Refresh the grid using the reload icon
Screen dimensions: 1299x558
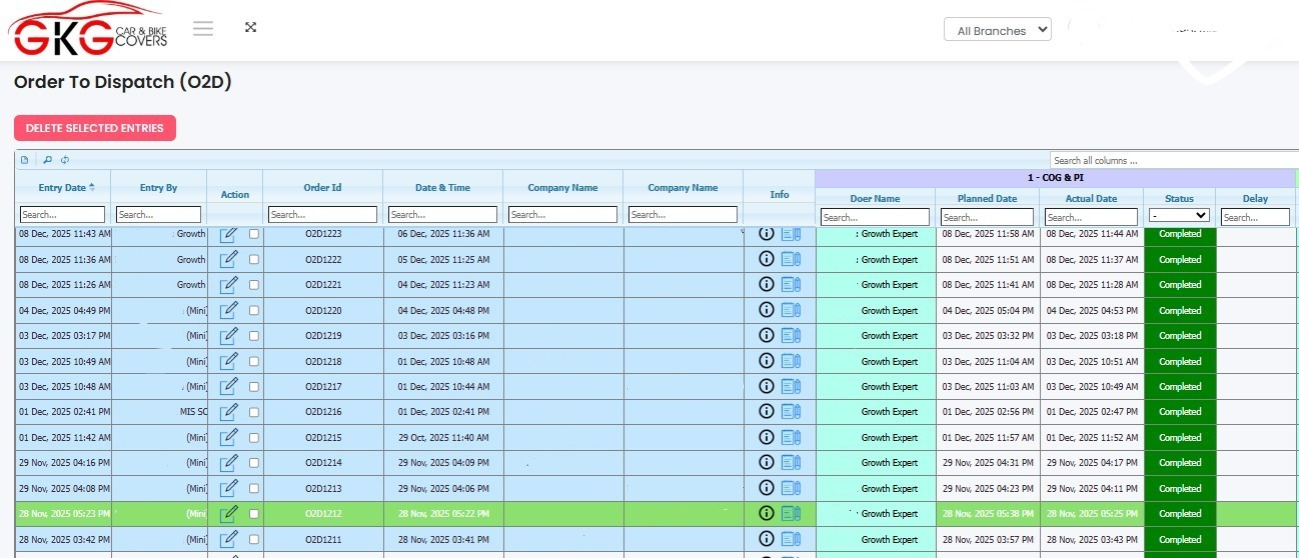click(x=64, y=160)
